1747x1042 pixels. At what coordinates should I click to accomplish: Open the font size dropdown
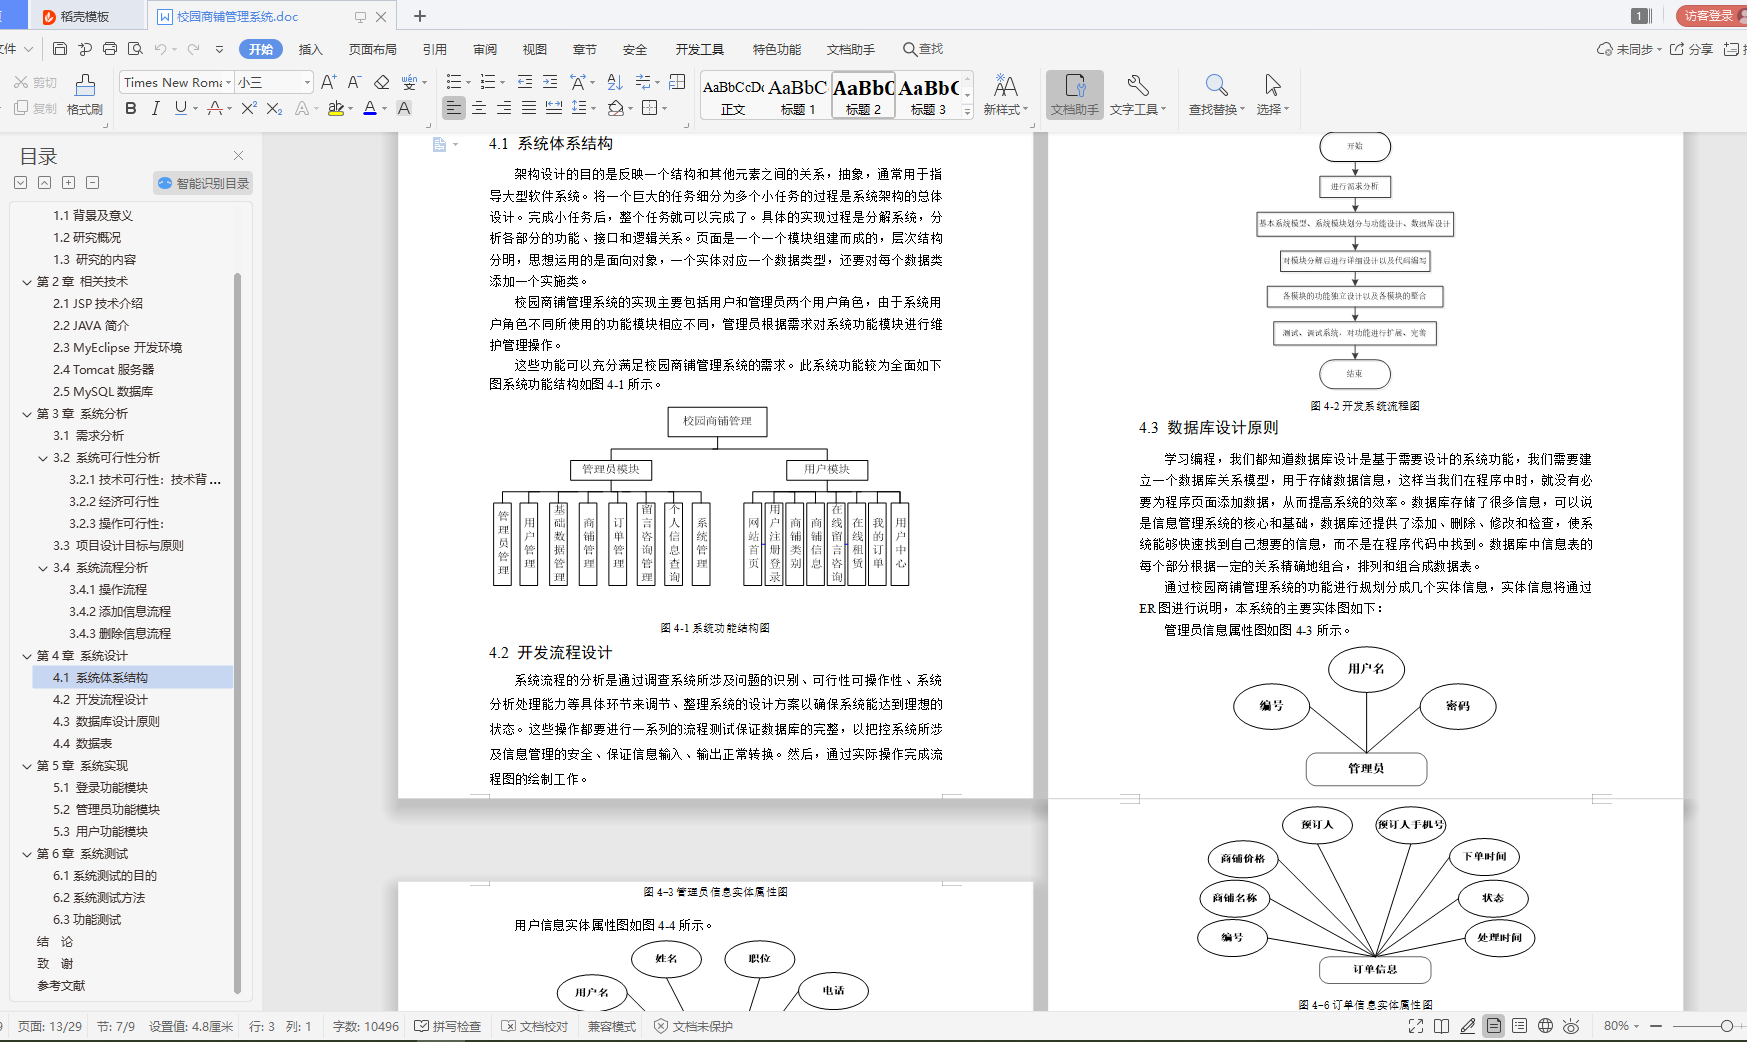[x=307, y=83]
